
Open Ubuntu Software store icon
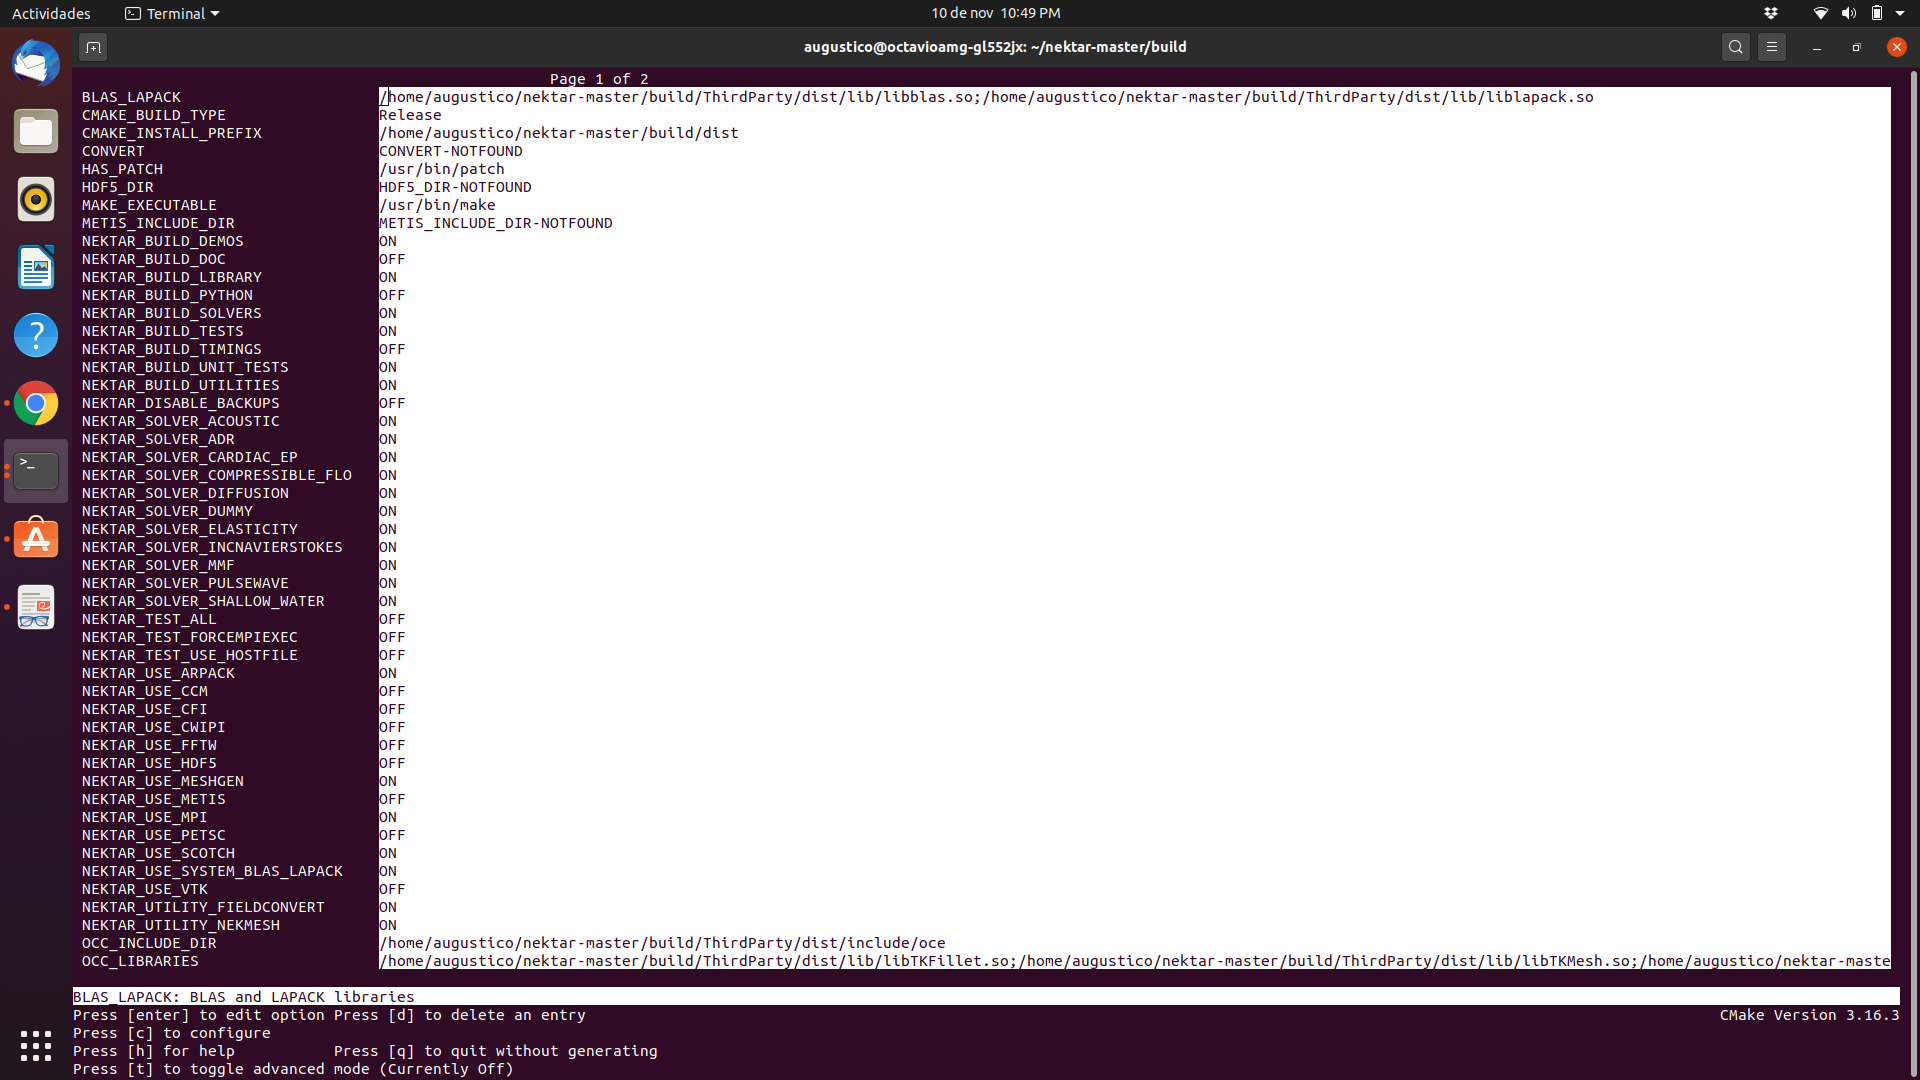click(x=36, y=540)
